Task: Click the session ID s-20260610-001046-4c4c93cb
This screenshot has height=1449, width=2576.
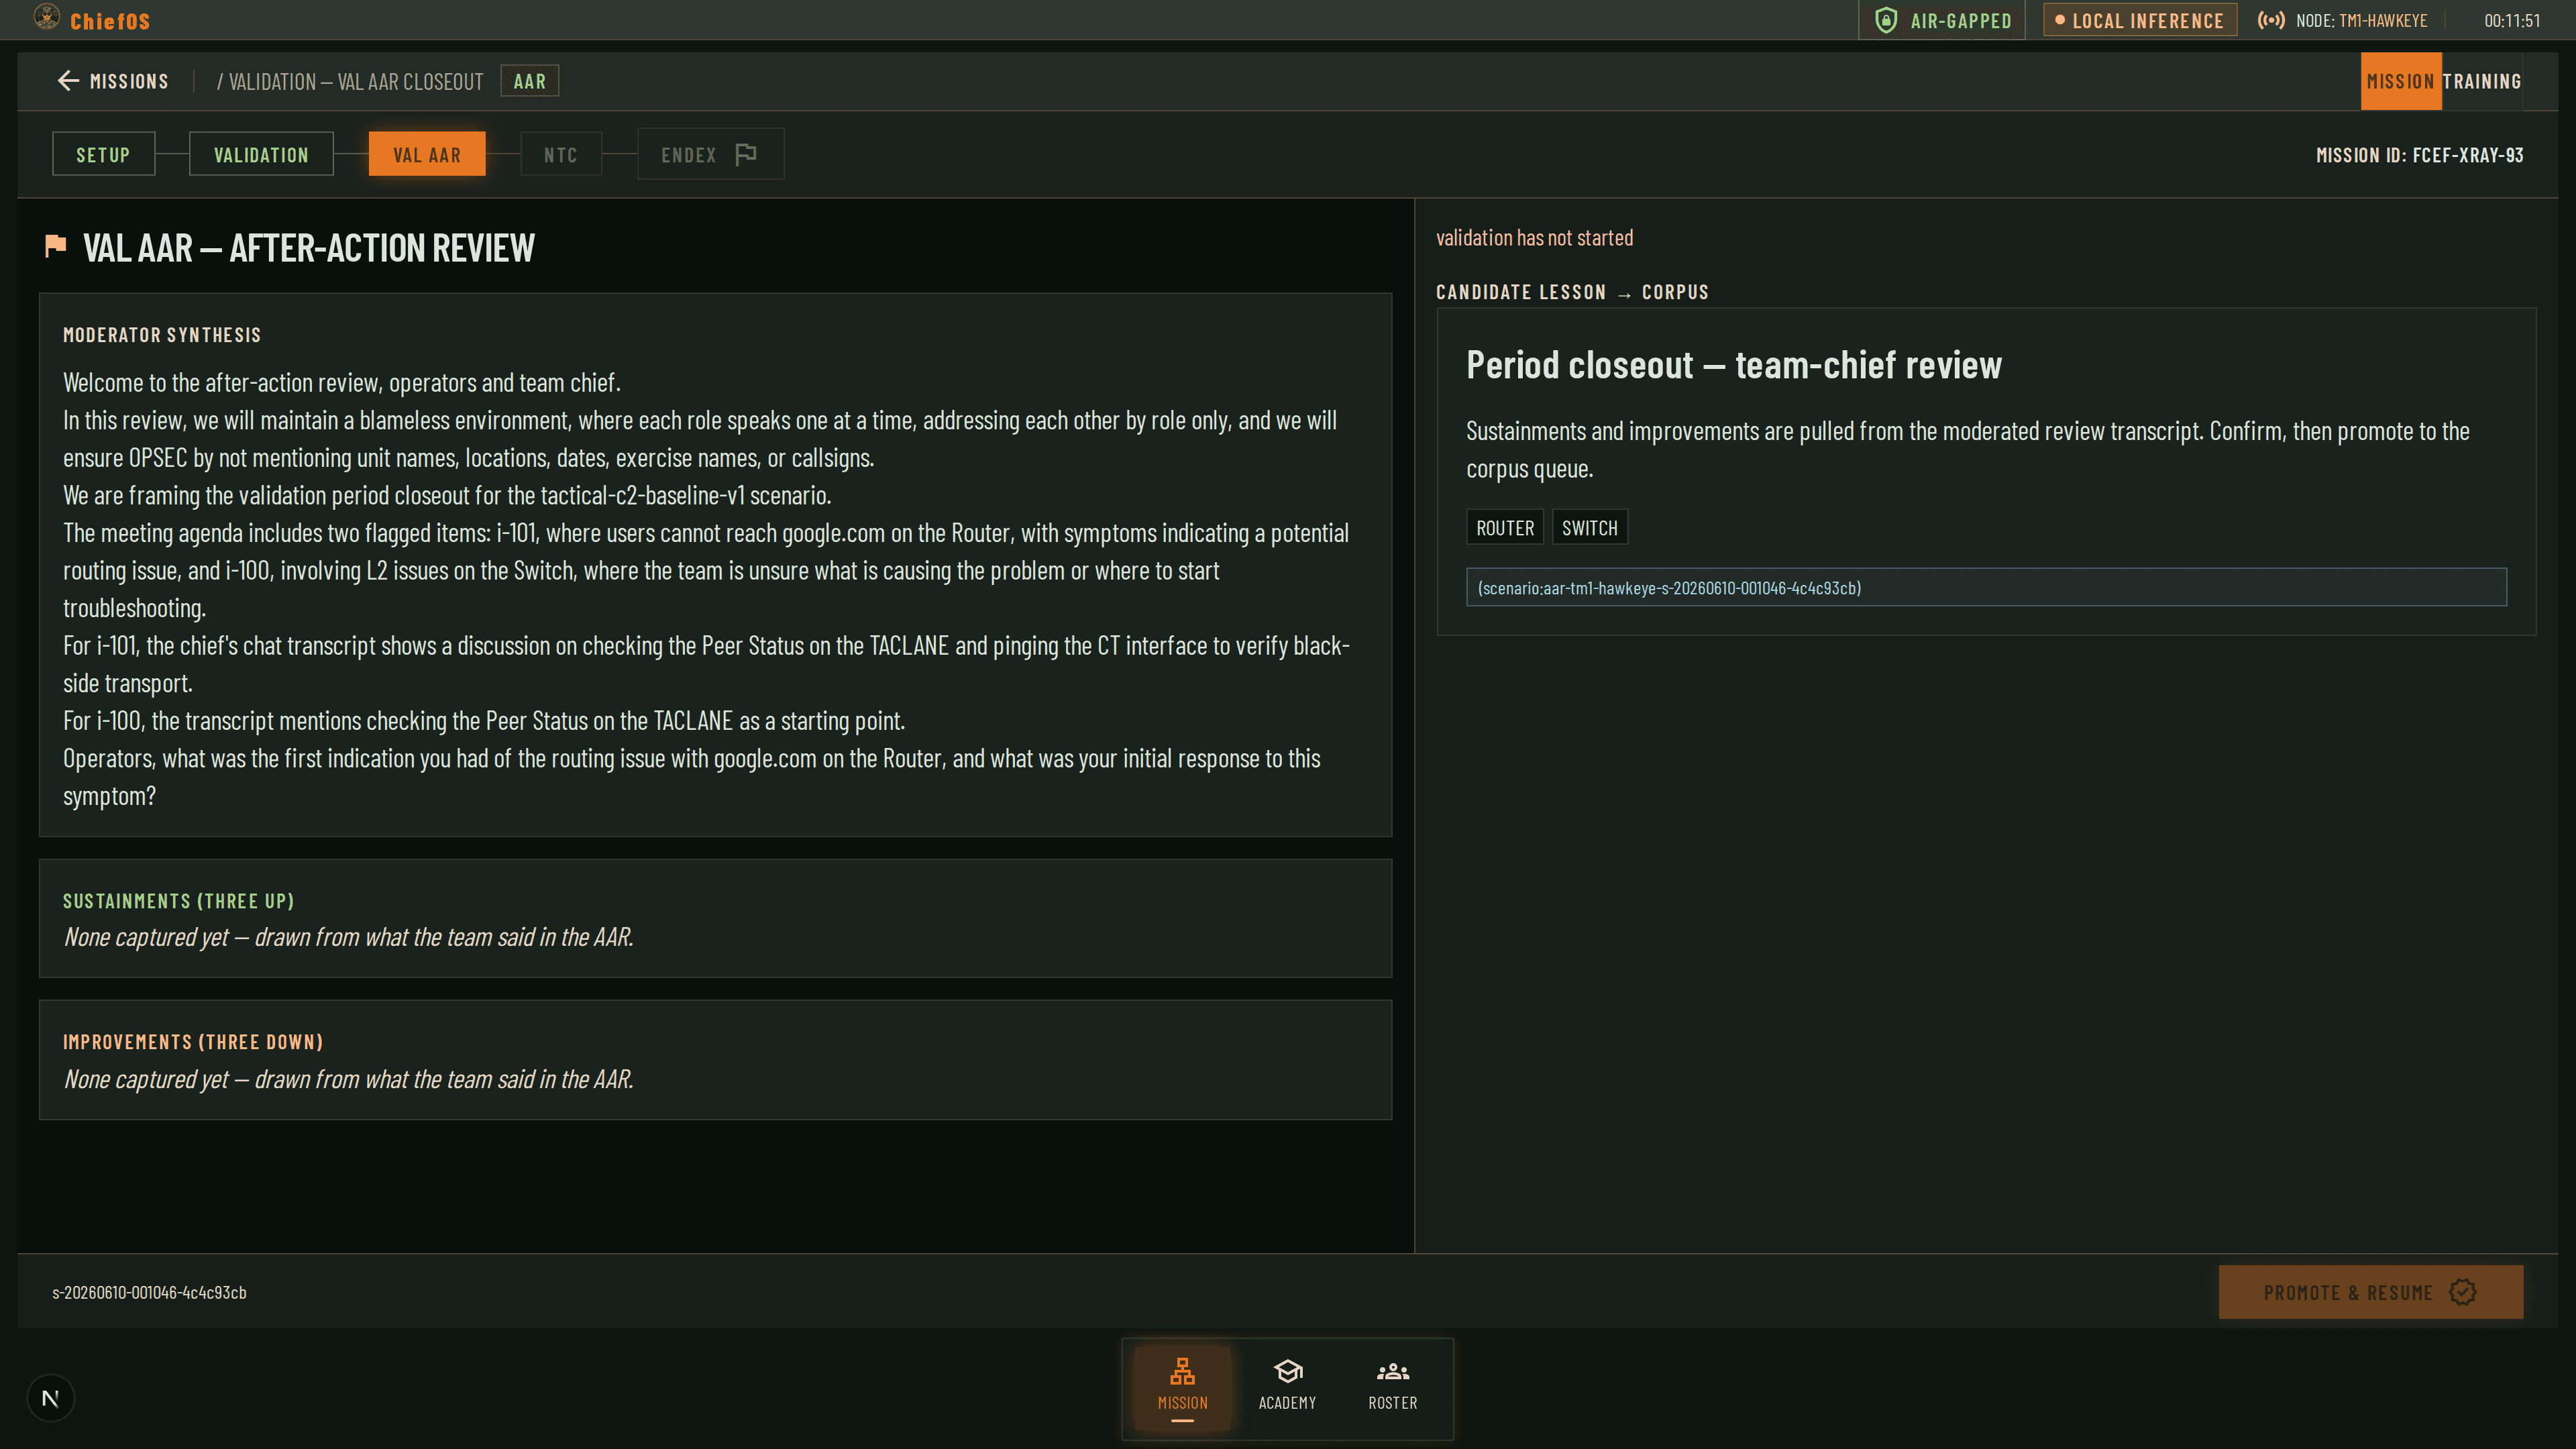Action: 149,1292
